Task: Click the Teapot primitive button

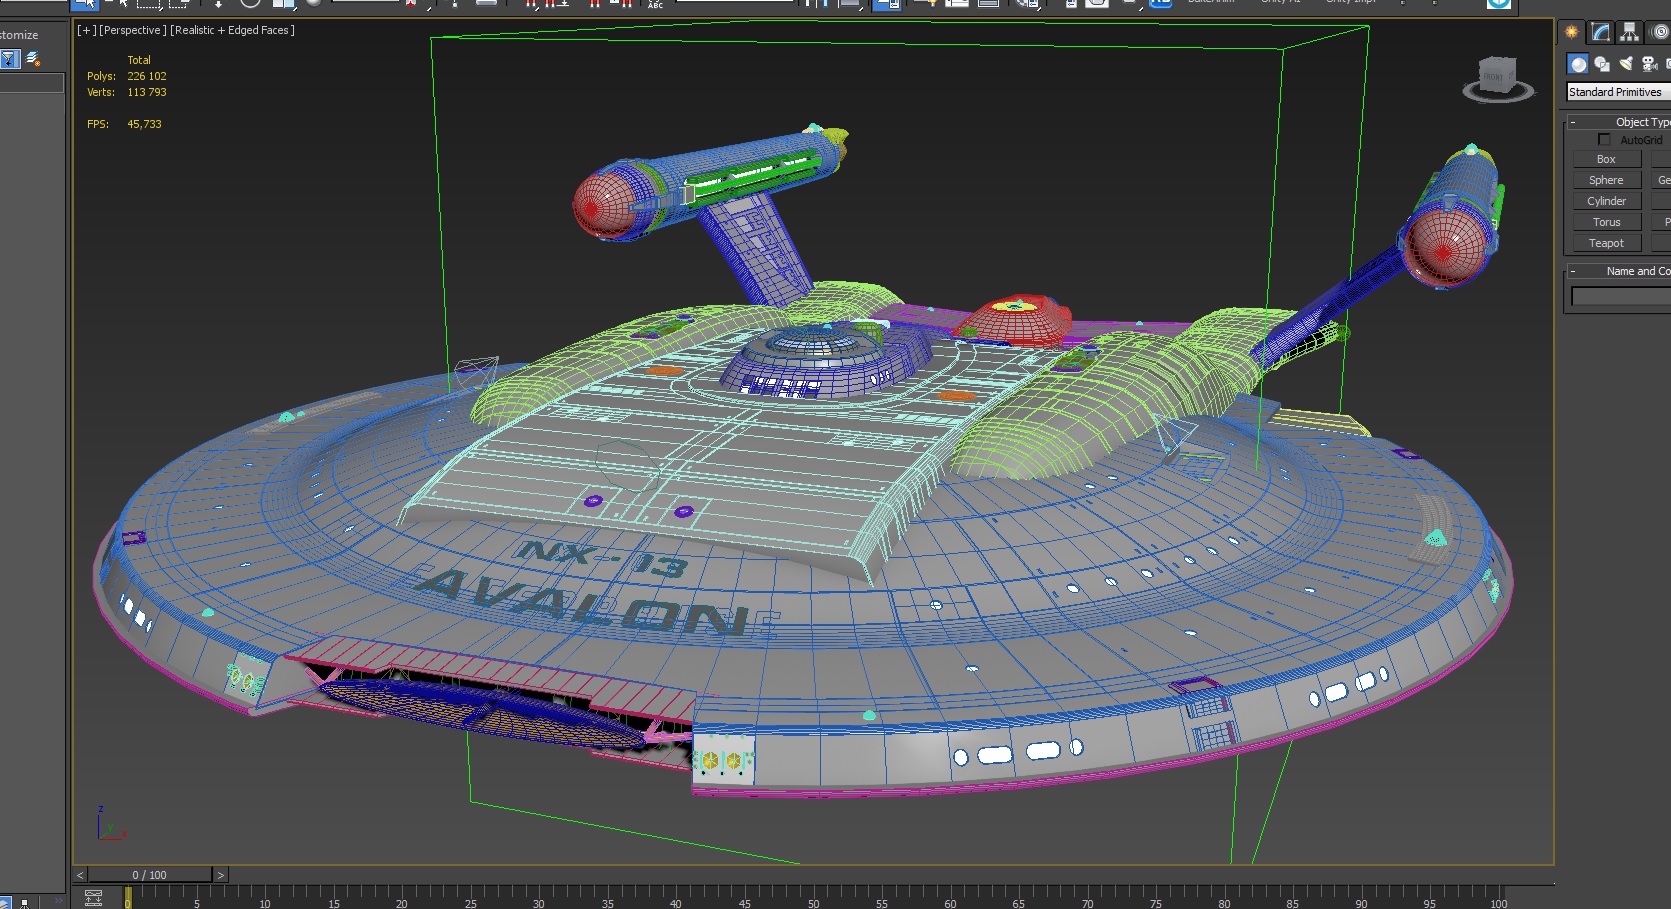Action: pos(1606,243)
